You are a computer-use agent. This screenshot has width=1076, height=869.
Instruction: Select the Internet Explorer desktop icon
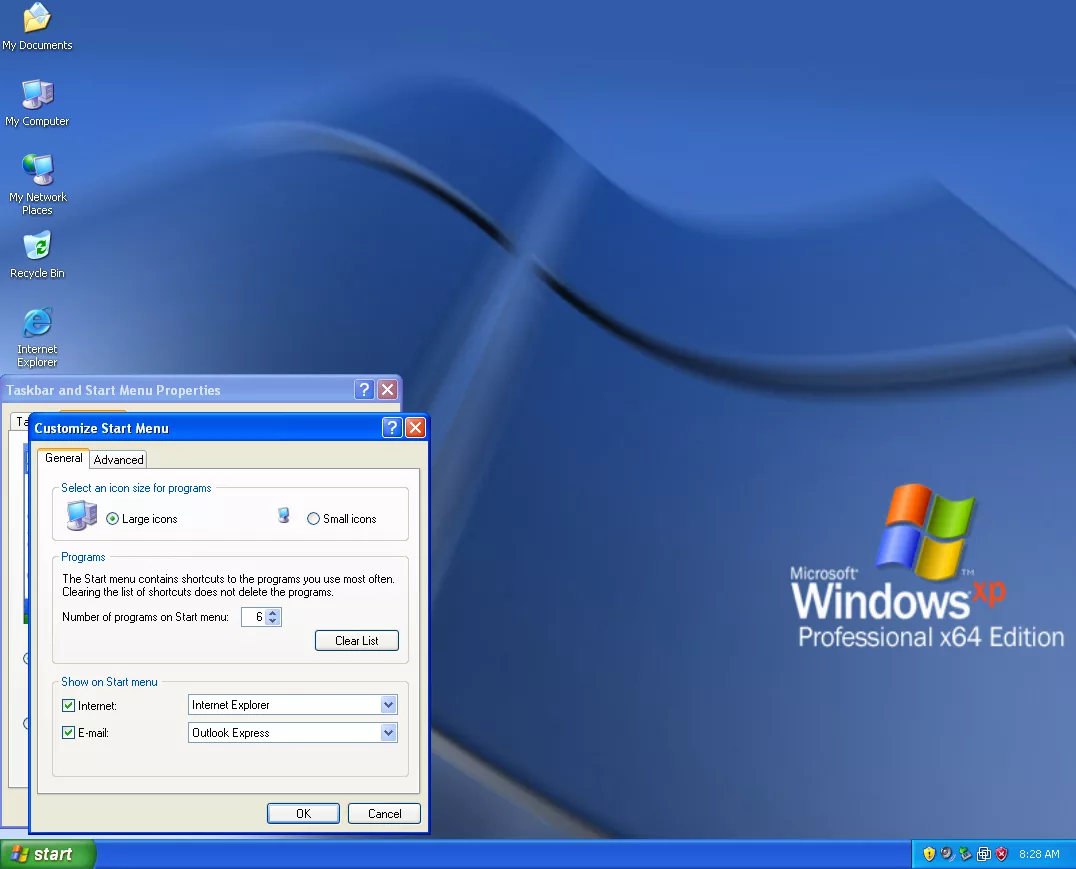(37, 337)
